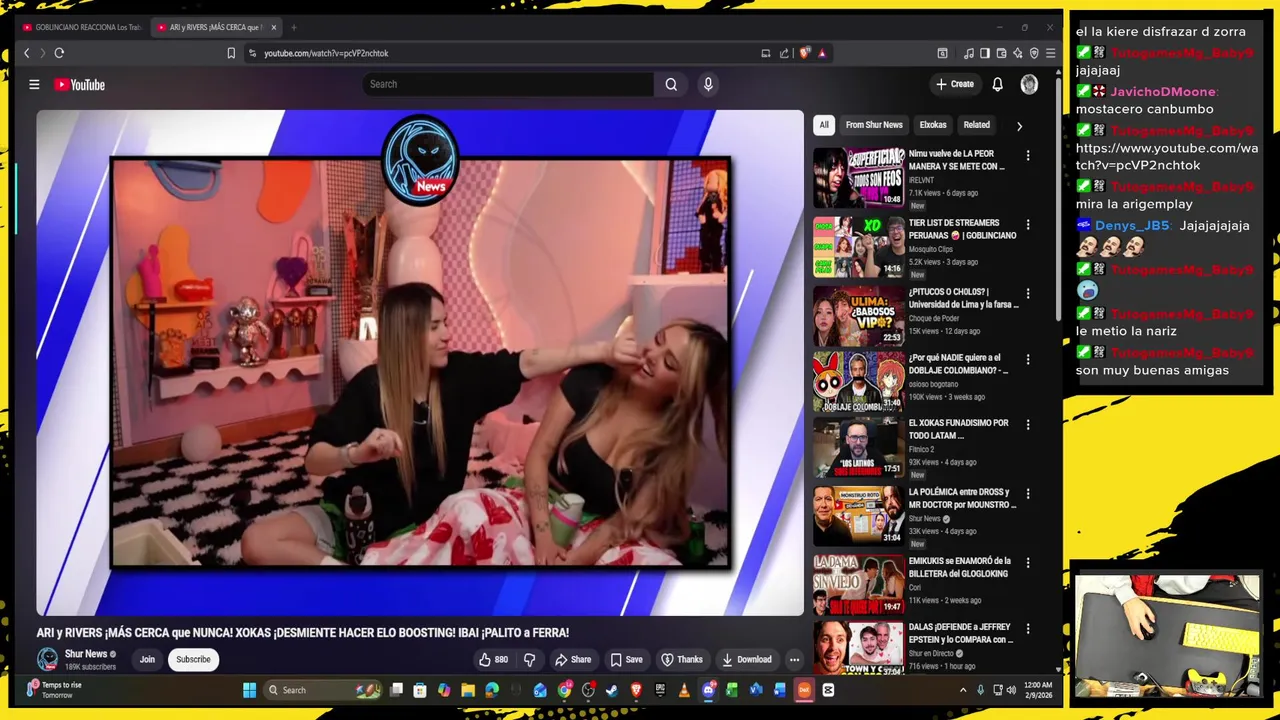Switch to GOBLINCIANO REACCIONA browser tab
This screenshot has width=1280, height=720.
click(82, 27)
